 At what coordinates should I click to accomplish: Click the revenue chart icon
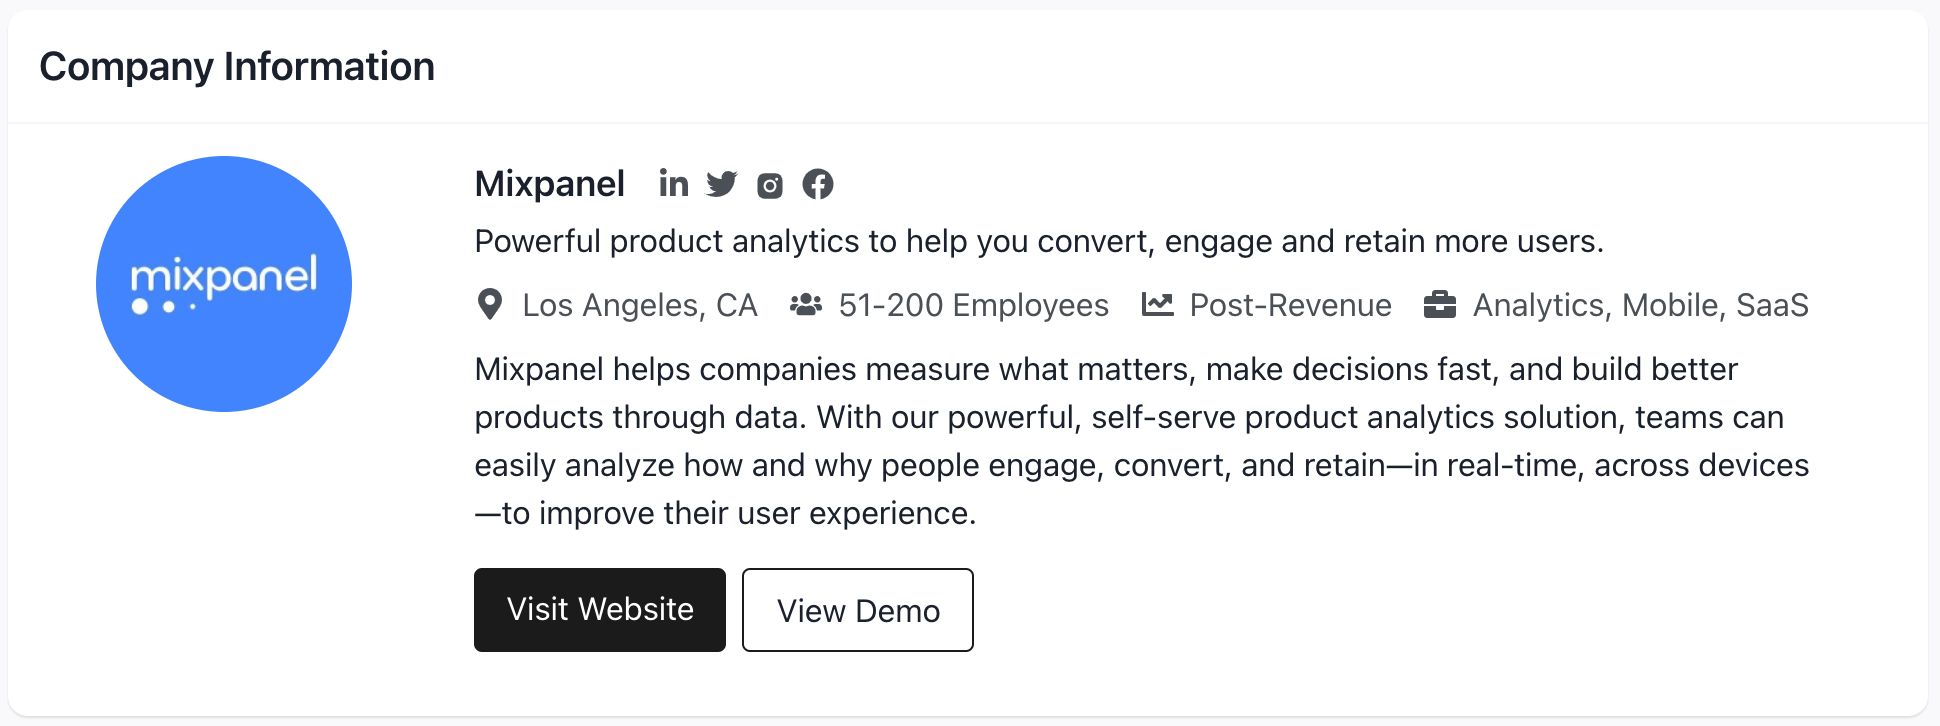coord(1157,304)
